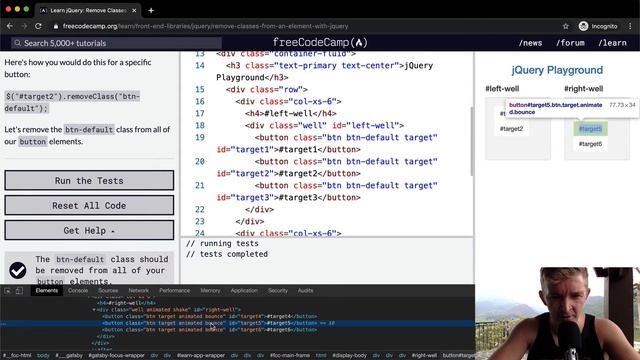Collapse the right-well div node in DevTools
Screen dimensions: 640x360
pyautogui.click(x=94, y=310)
